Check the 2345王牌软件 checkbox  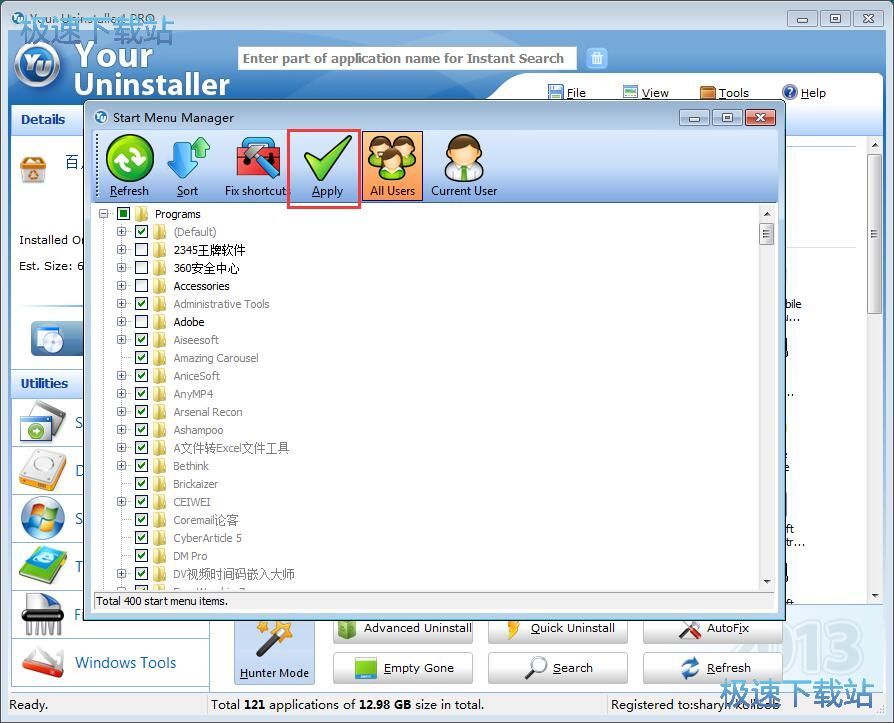(141, 250)
